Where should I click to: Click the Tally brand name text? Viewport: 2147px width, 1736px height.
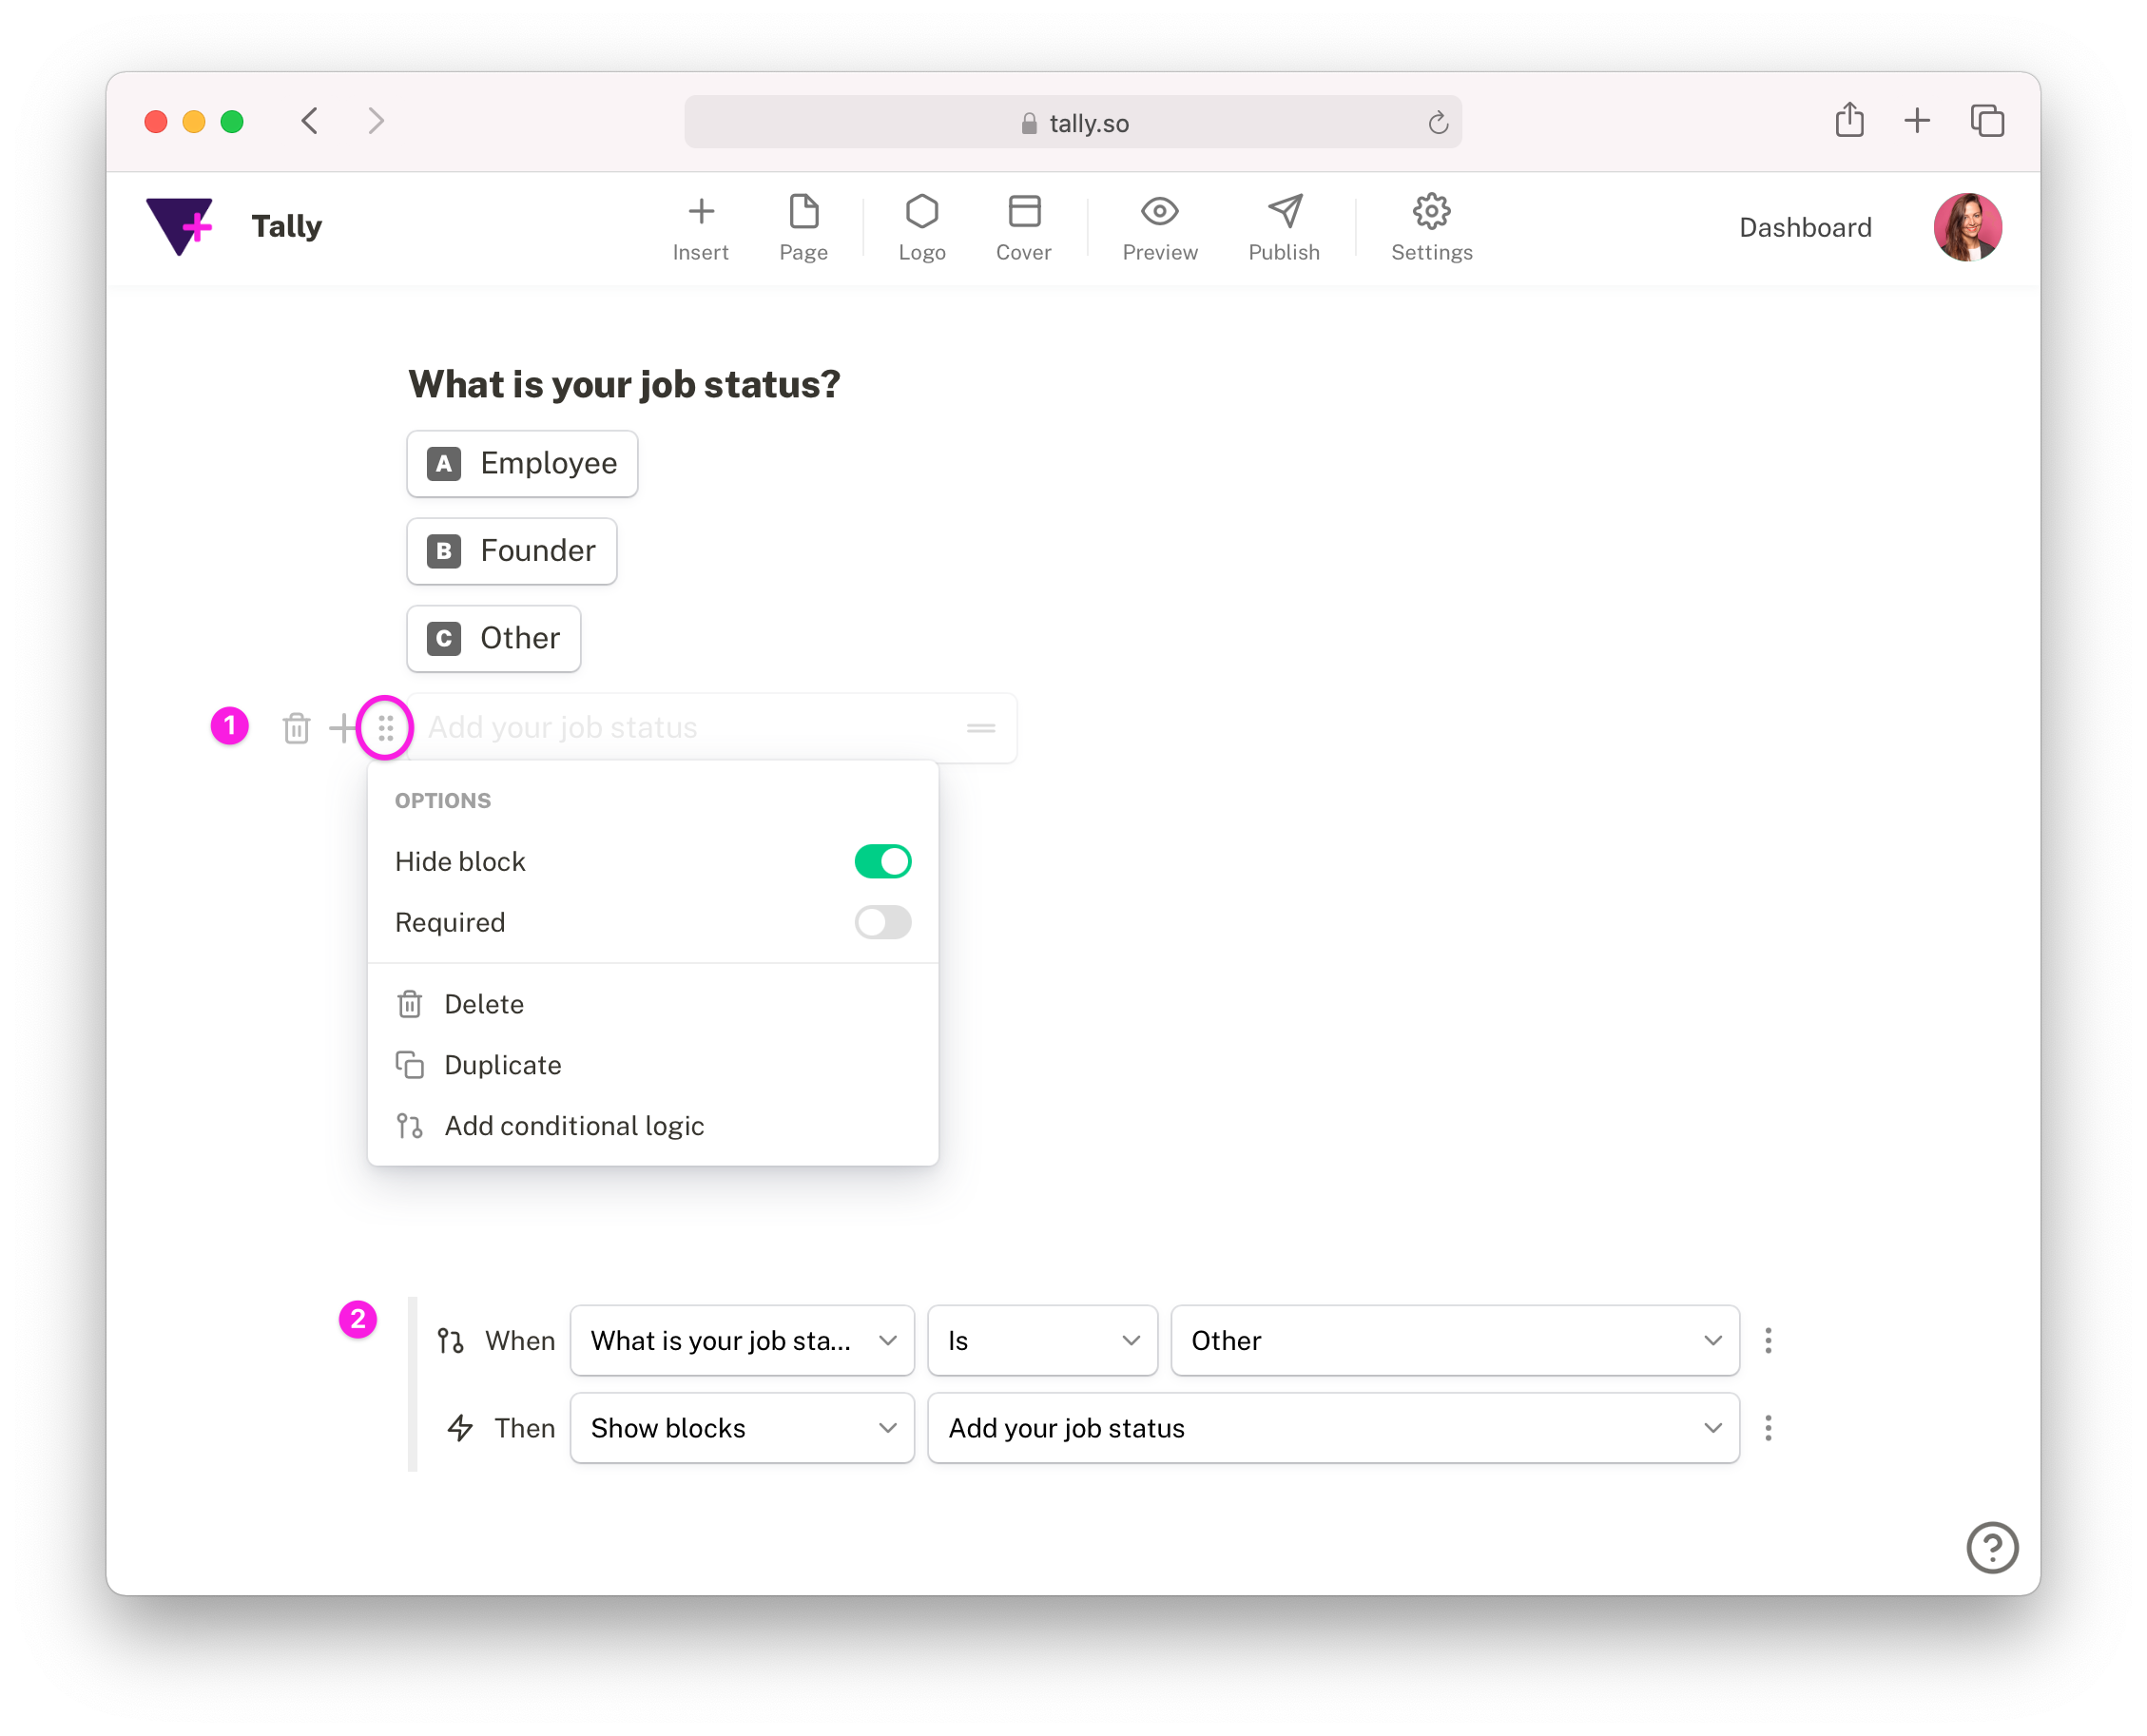click(286, 226)
